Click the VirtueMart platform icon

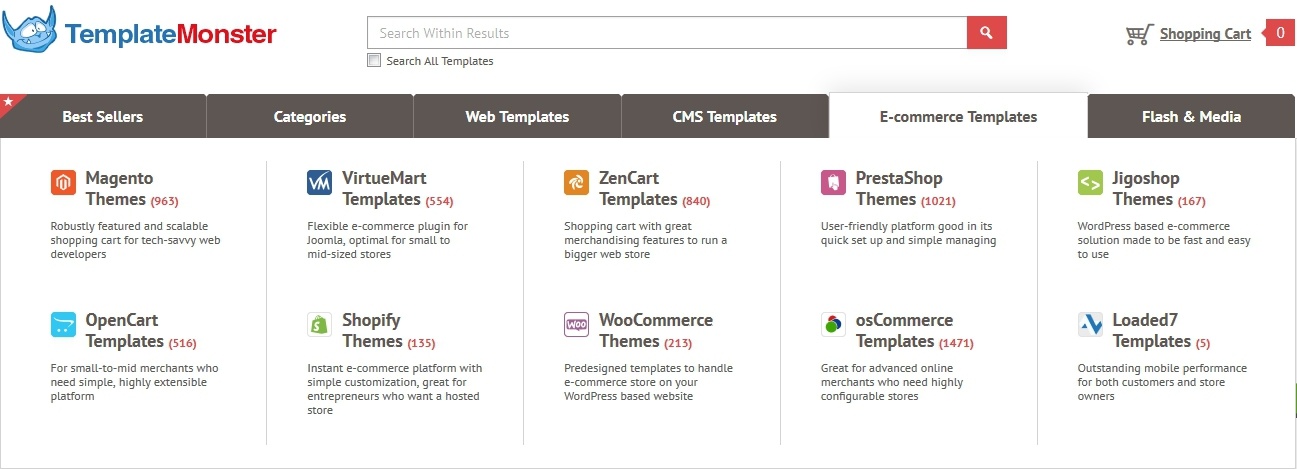tap(320, 183)
